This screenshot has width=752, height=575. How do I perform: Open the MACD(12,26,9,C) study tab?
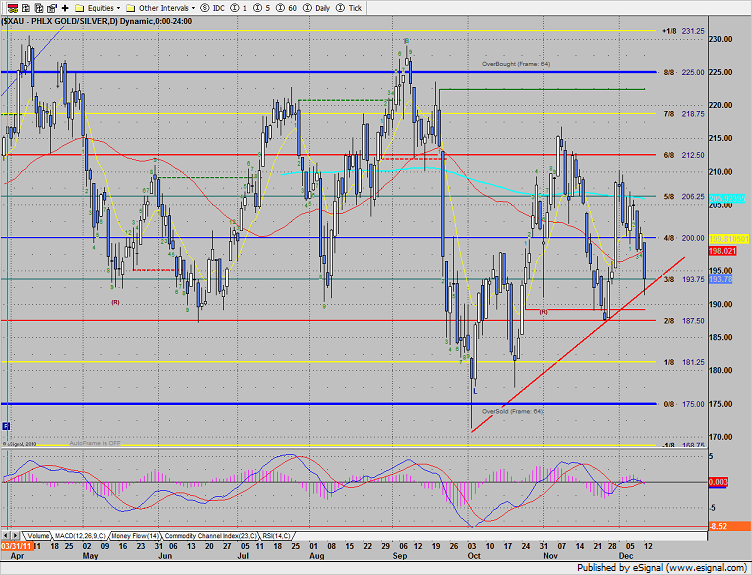coord(80,536)
